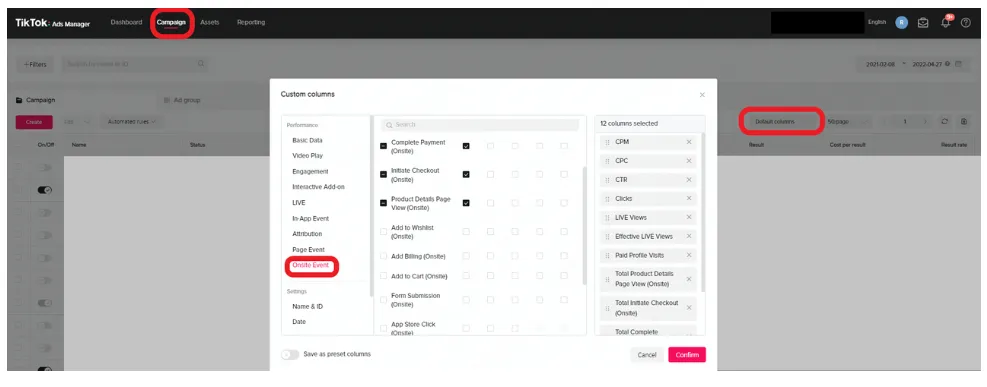Click the Cancel button
987x387 pixels.
[x=647, y=355]
